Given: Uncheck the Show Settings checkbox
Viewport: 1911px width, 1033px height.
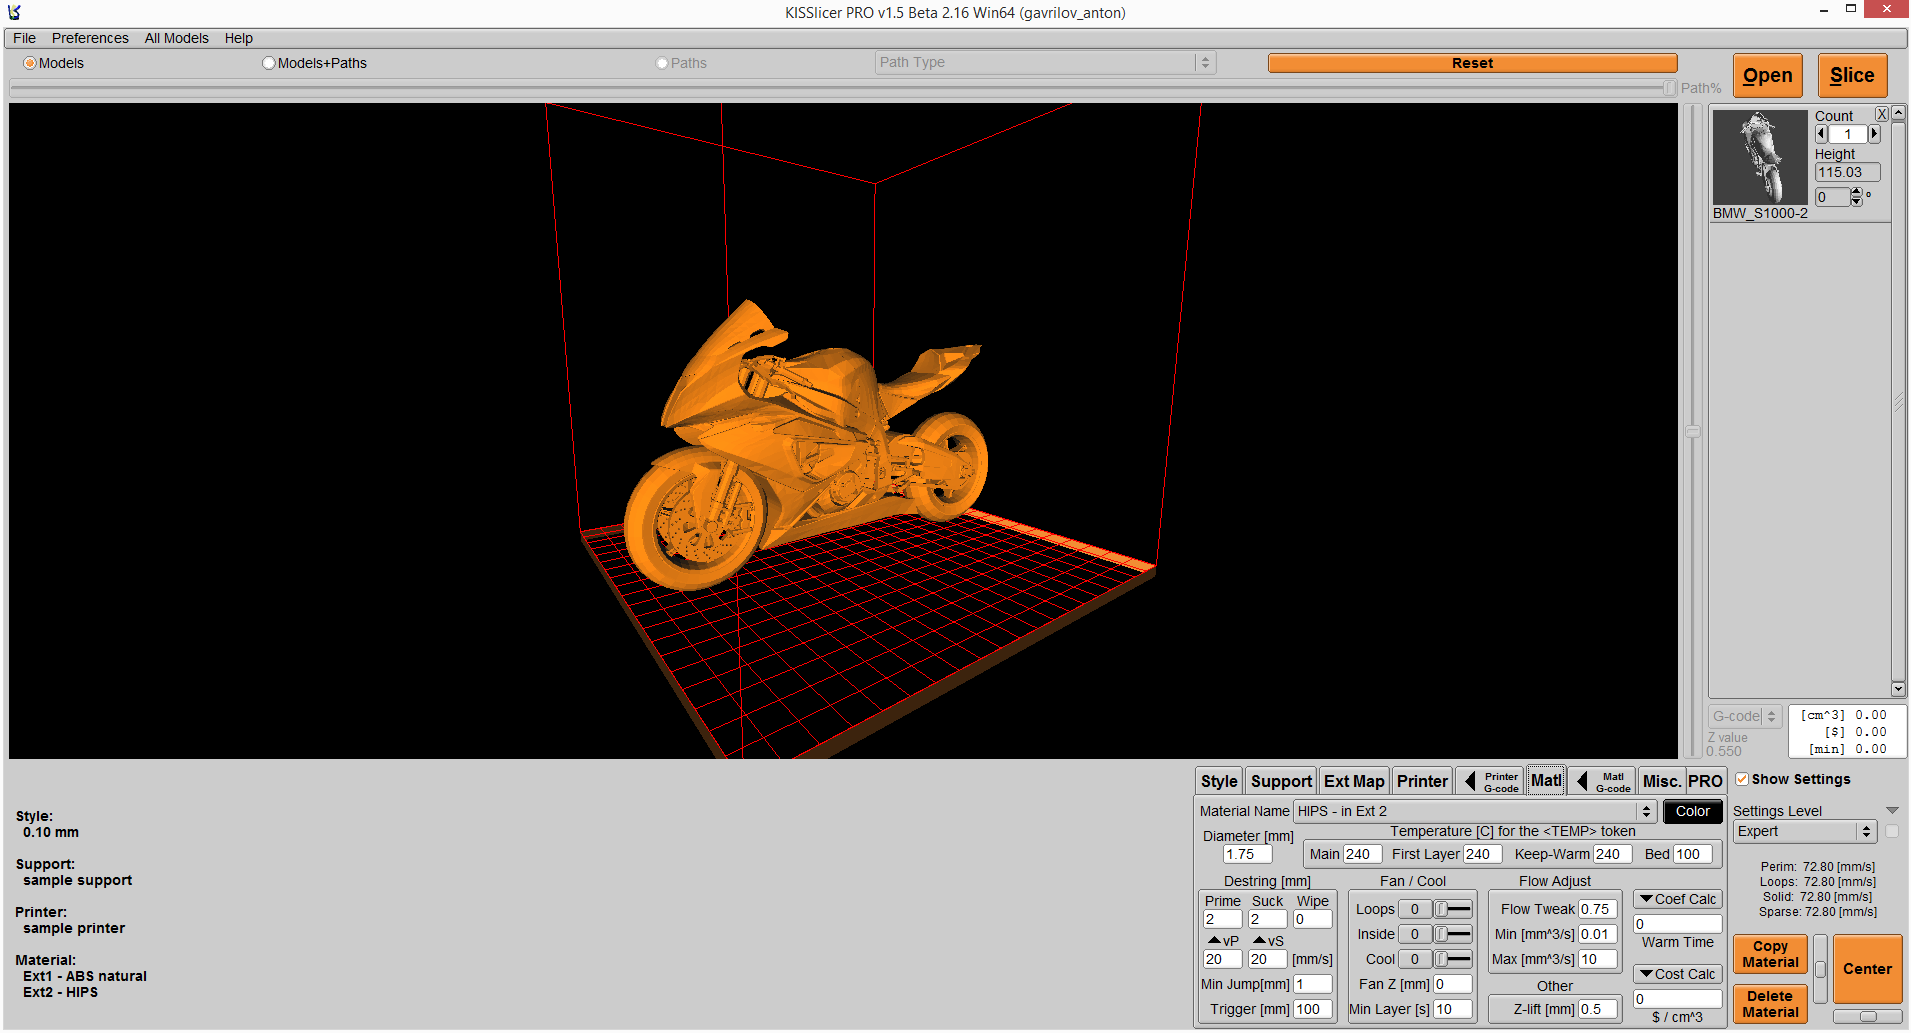Looking at the screenshot, I should [x=1742, y=779].
